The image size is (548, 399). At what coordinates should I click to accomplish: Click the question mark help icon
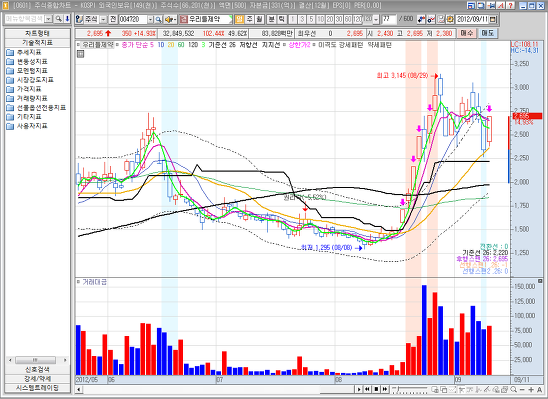pos(511,5)
